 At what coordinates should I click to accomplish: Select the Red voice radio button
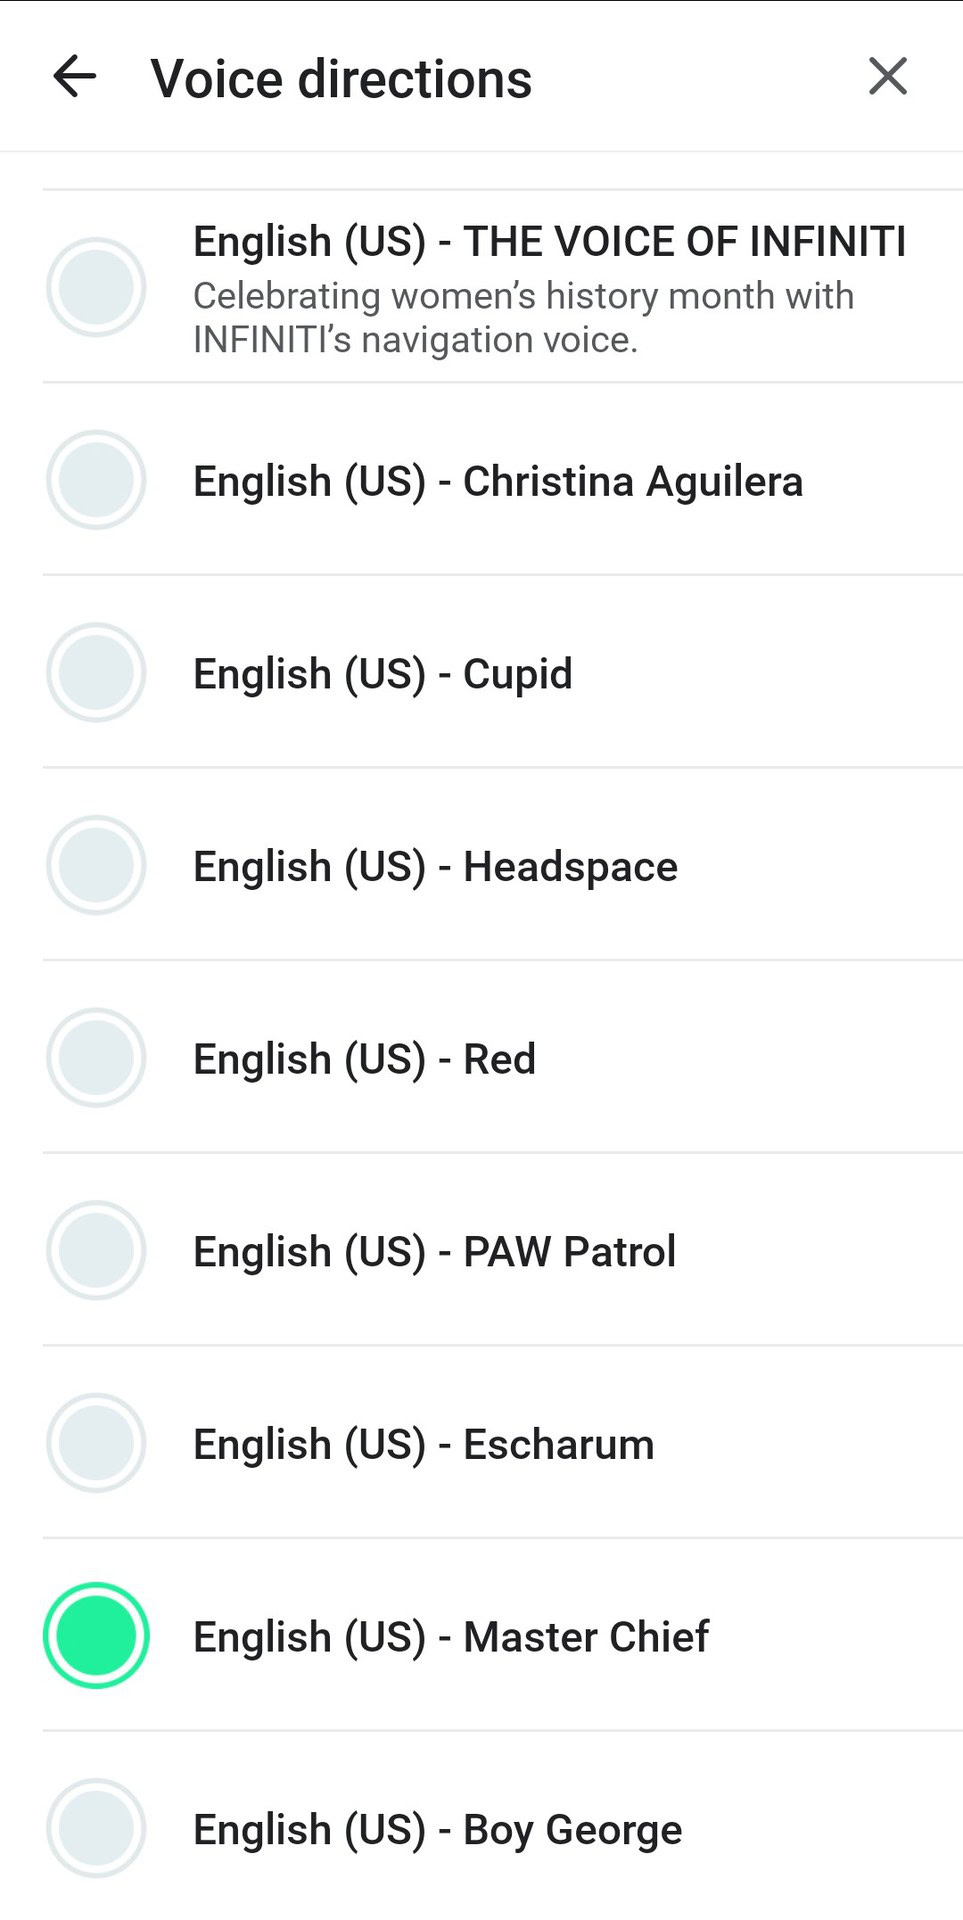coord(96,1058)
